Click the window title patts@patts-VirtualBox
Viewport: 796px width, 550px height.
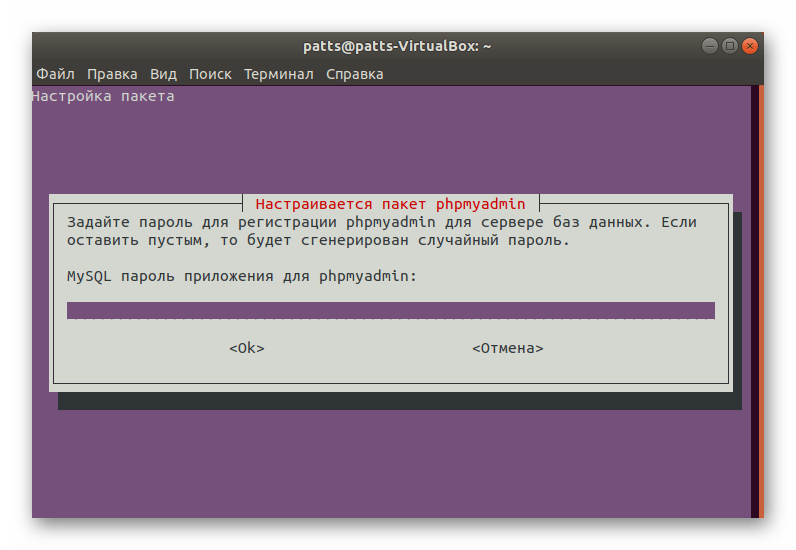pyautogui.click(x=397, y=46)
